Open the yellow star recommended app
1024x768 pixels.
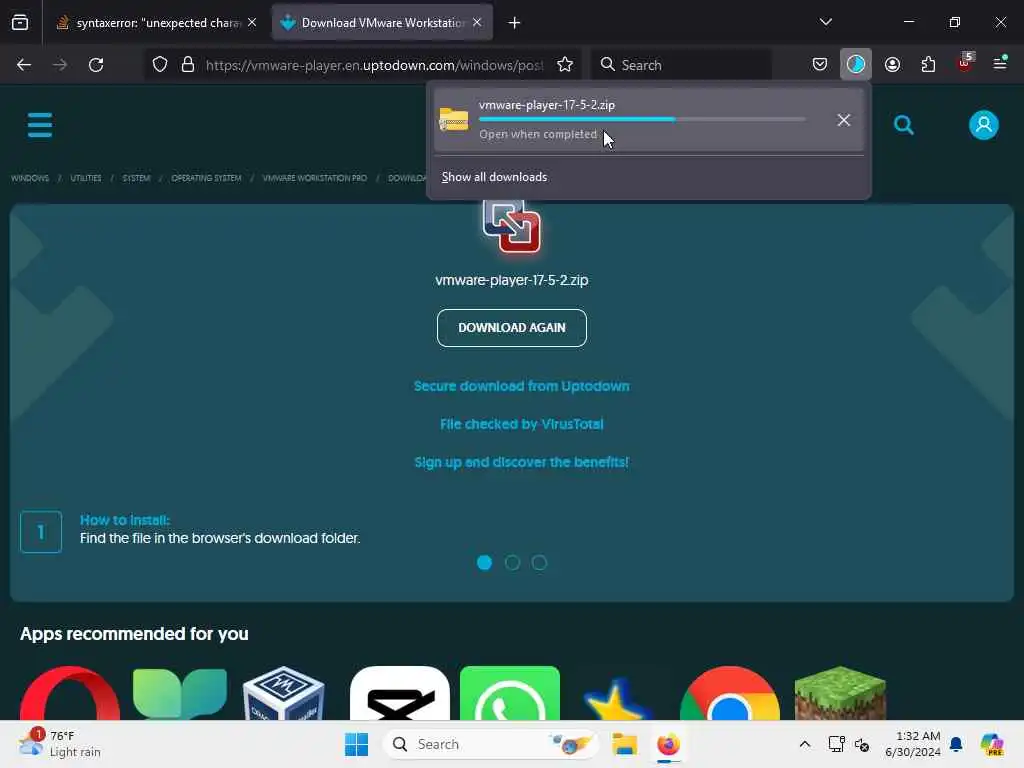[x=616, y=699]
